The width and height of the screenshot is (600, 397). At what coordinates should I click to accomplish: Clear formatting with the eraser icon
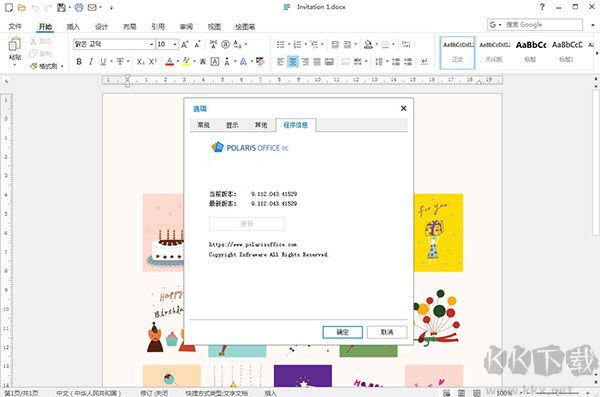pyautogui.click(x=260, y=62)
